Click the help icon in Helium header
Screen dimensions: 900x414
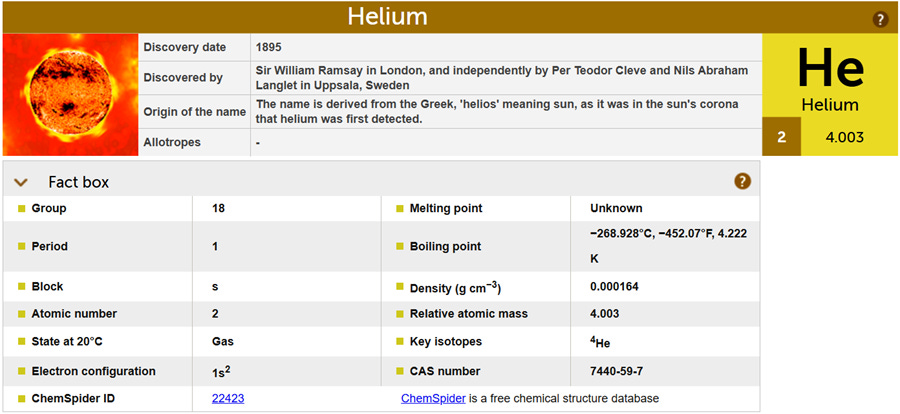[x=880, y=20]
